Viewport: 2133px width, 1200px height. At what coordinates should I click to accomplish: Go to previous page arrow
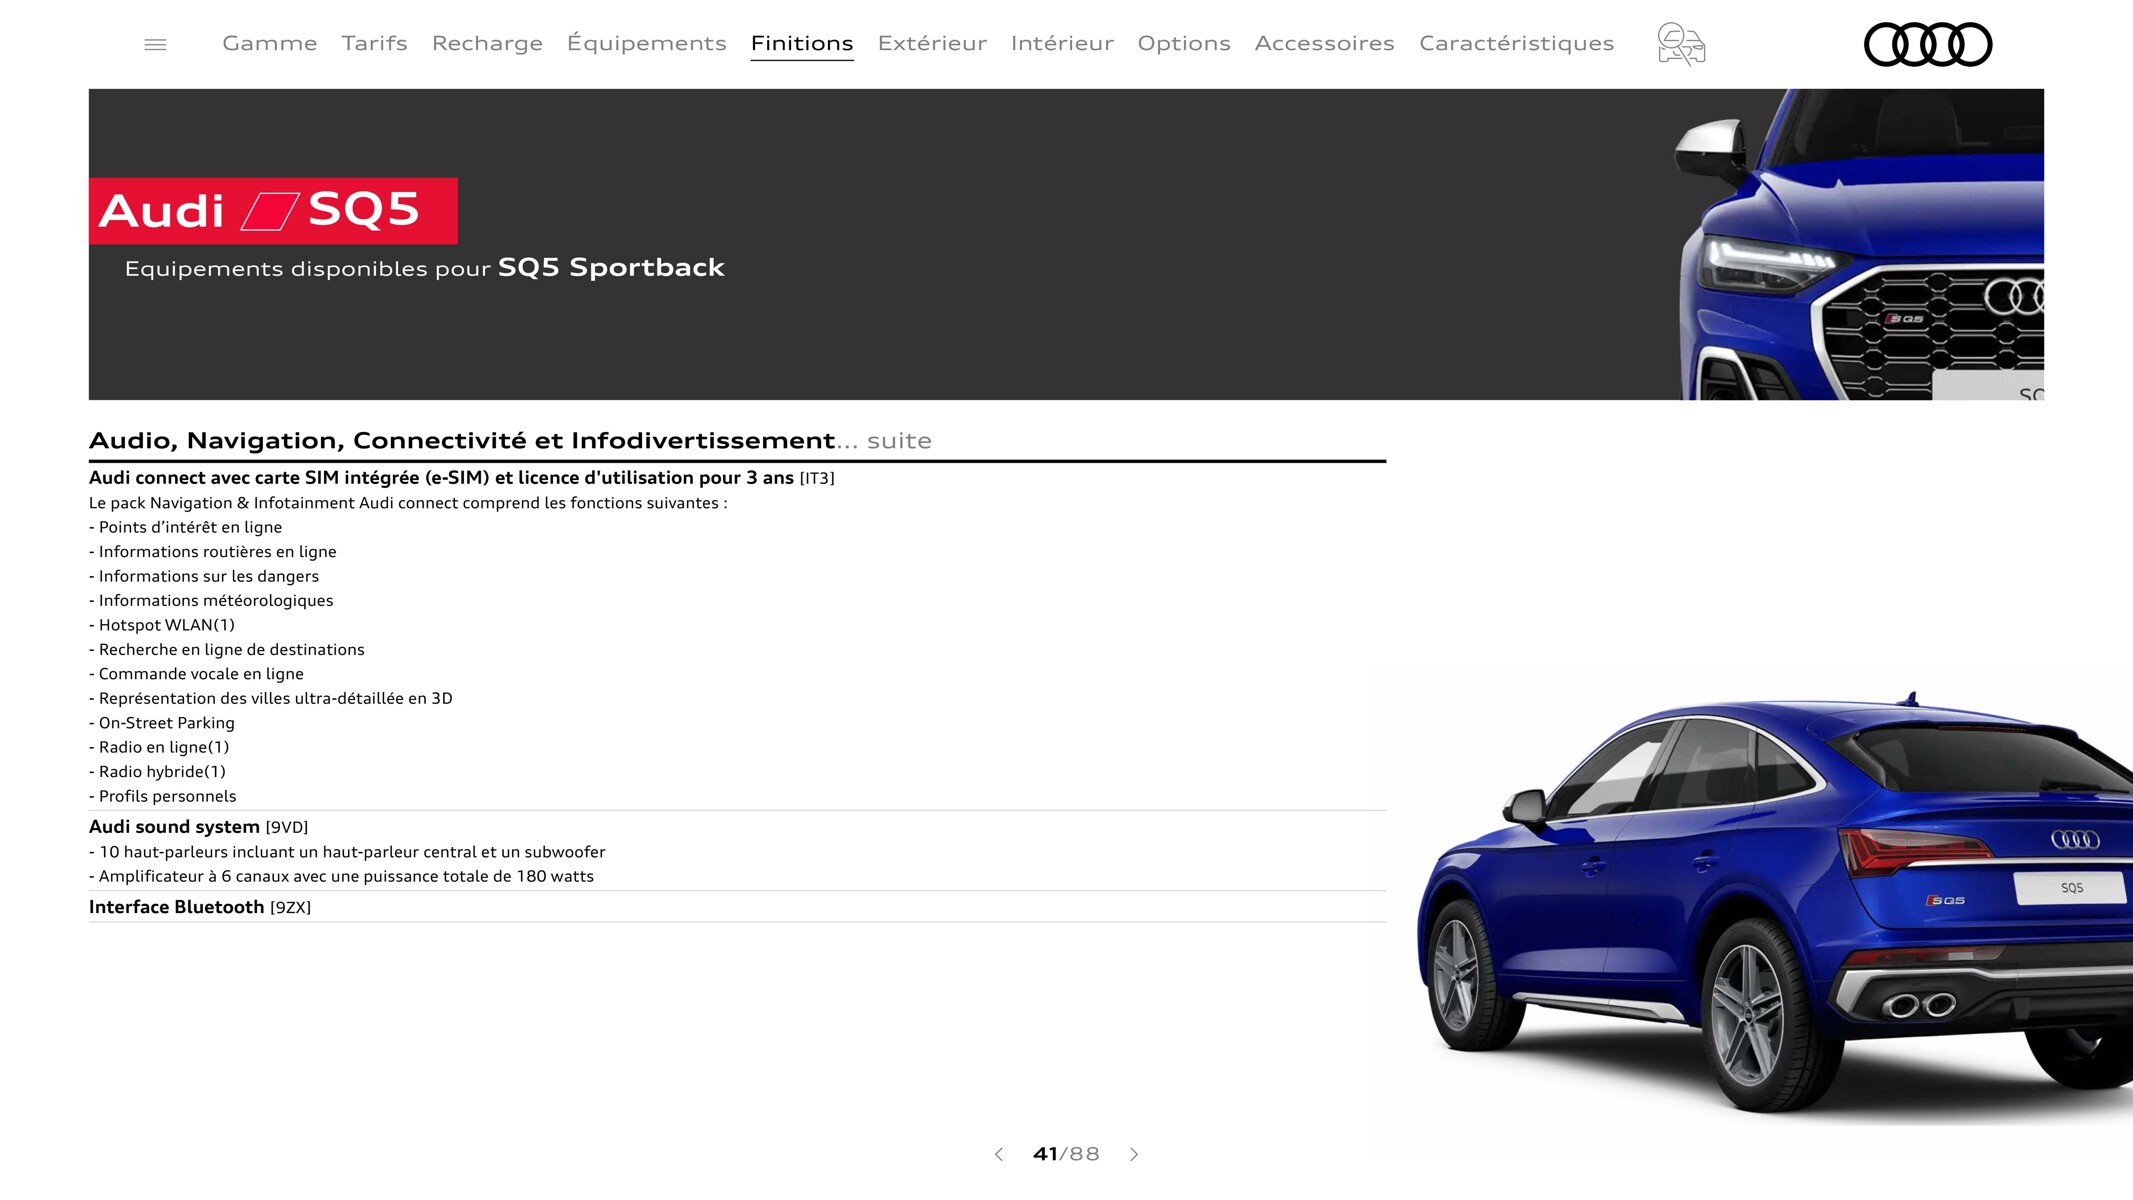point(999,1154)
